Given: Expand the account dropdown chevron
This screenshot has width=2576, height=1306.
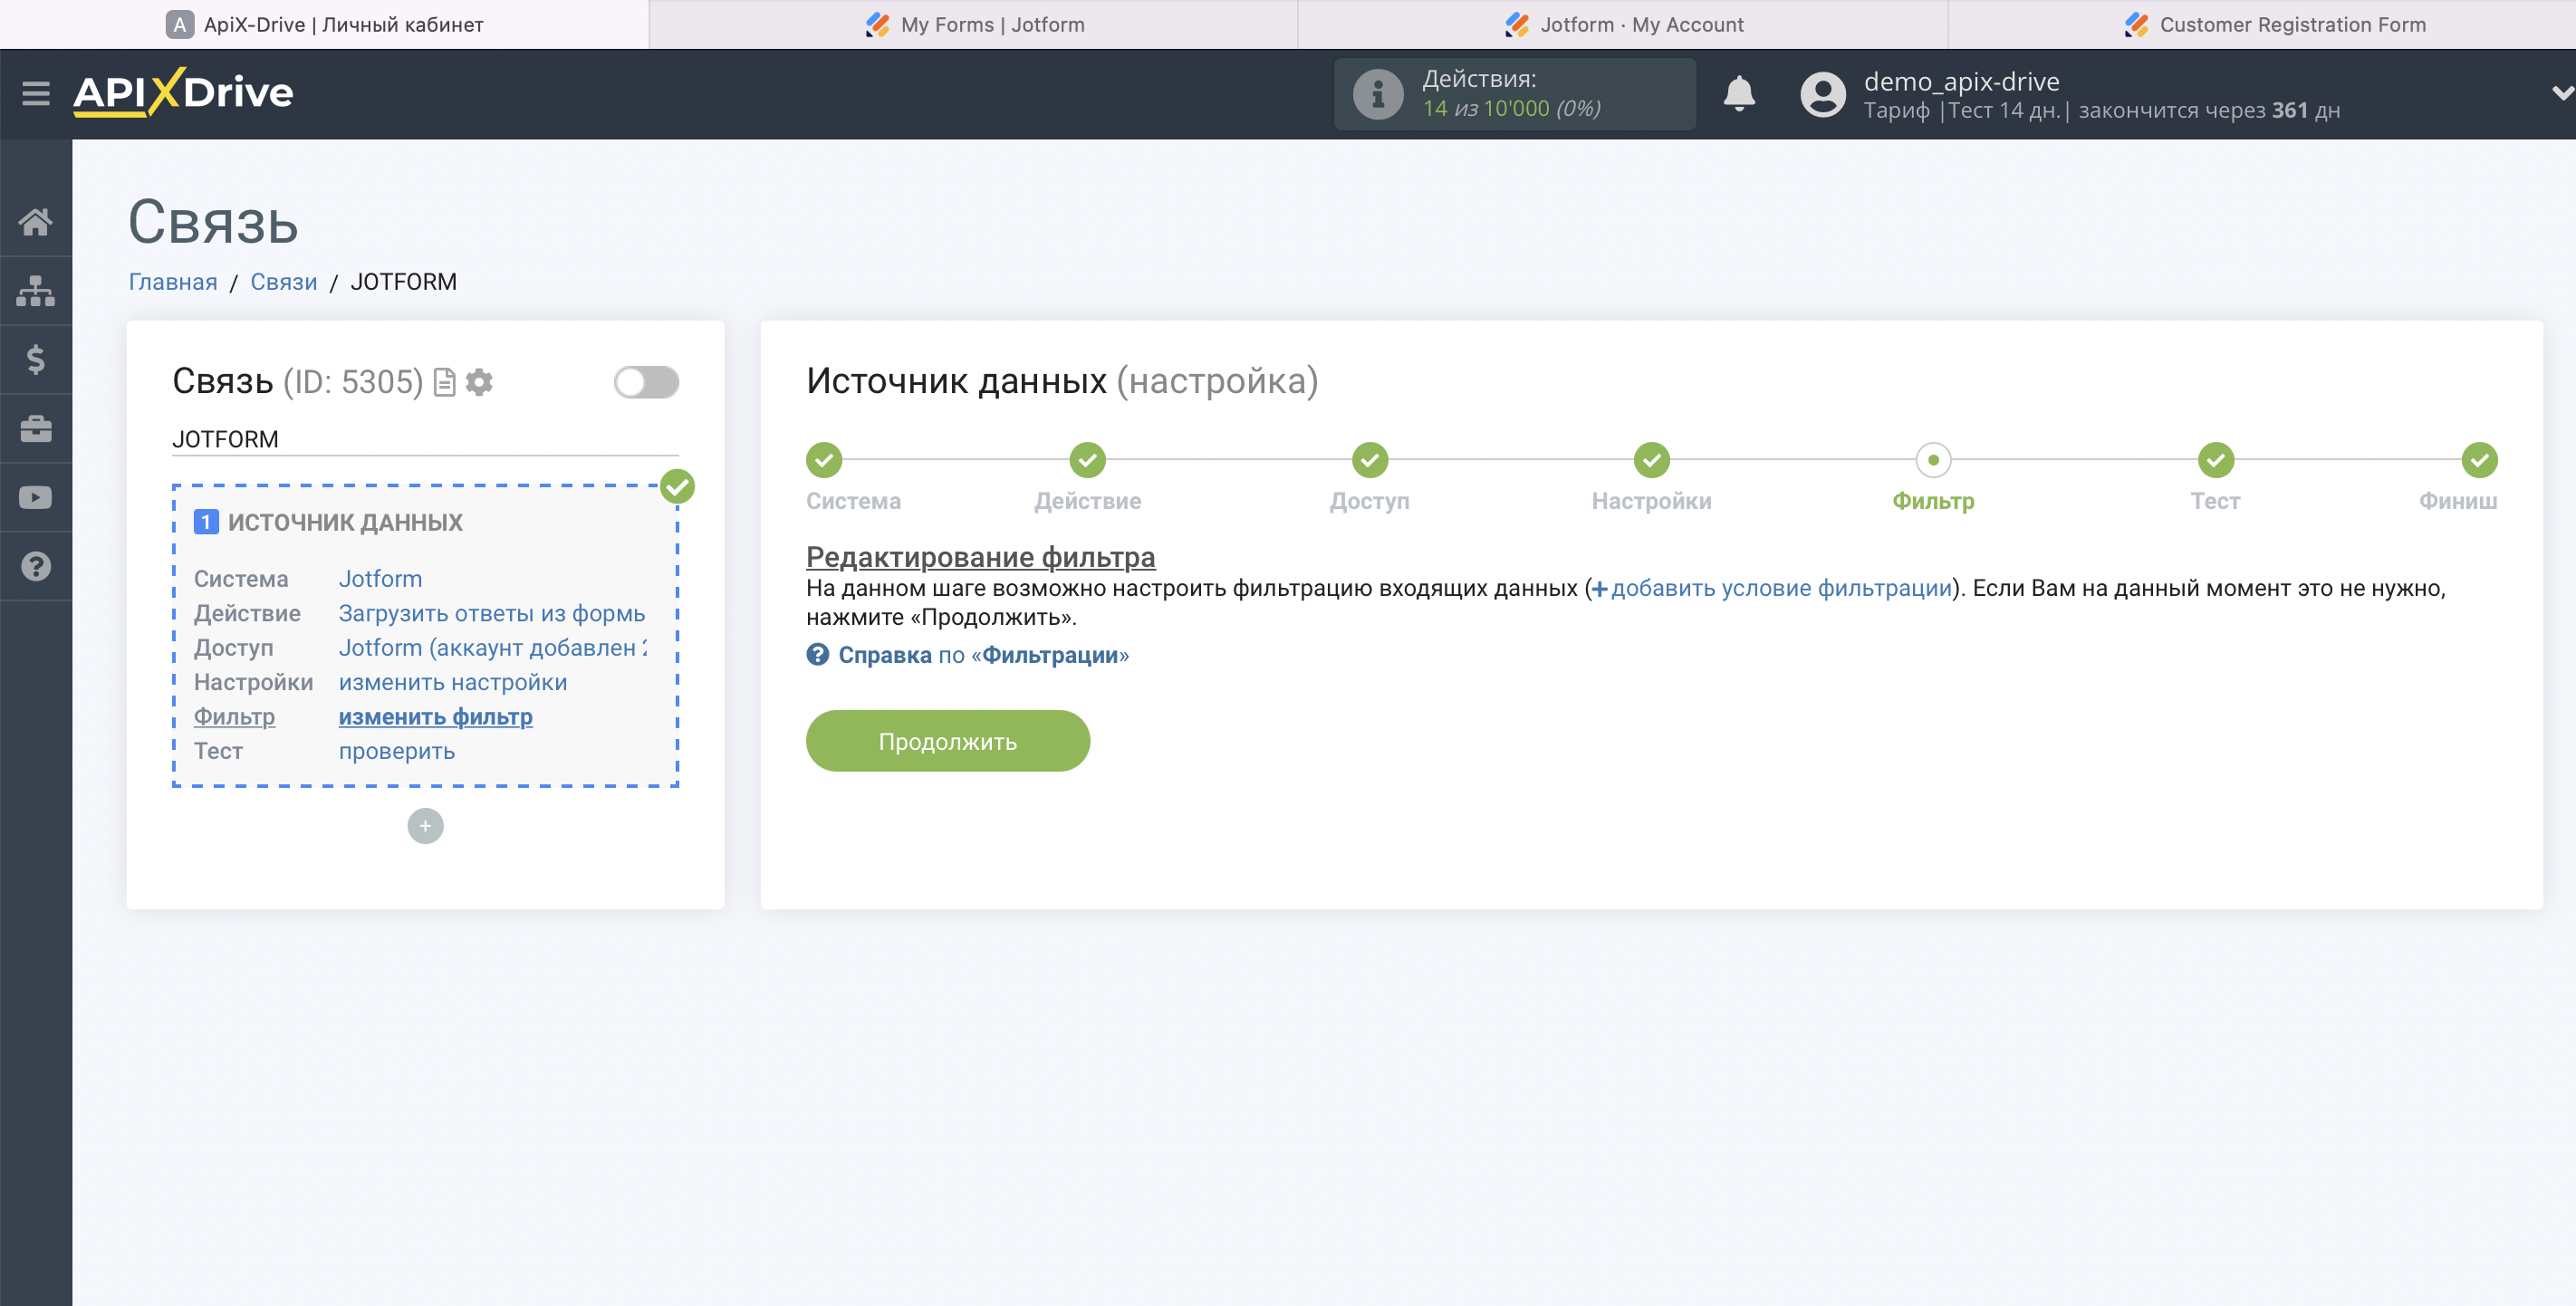Looking at the screenshot, I should [x=2562, y=93].
